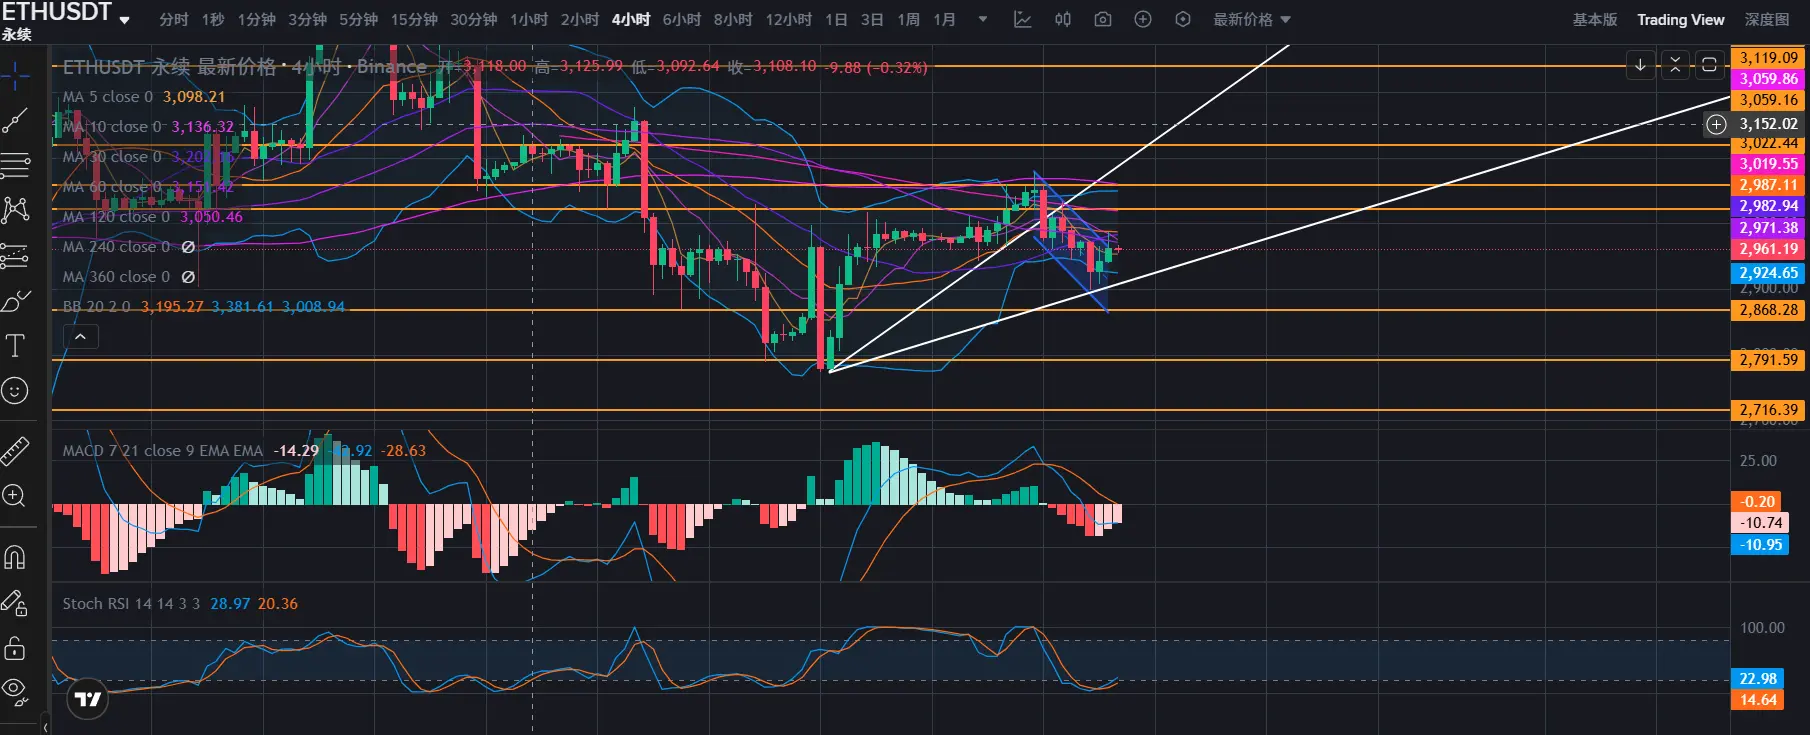Switch to 15分钟 timeframe
Image resolution: width=1810 pixels, height=735 pixels.
[414, 20]
